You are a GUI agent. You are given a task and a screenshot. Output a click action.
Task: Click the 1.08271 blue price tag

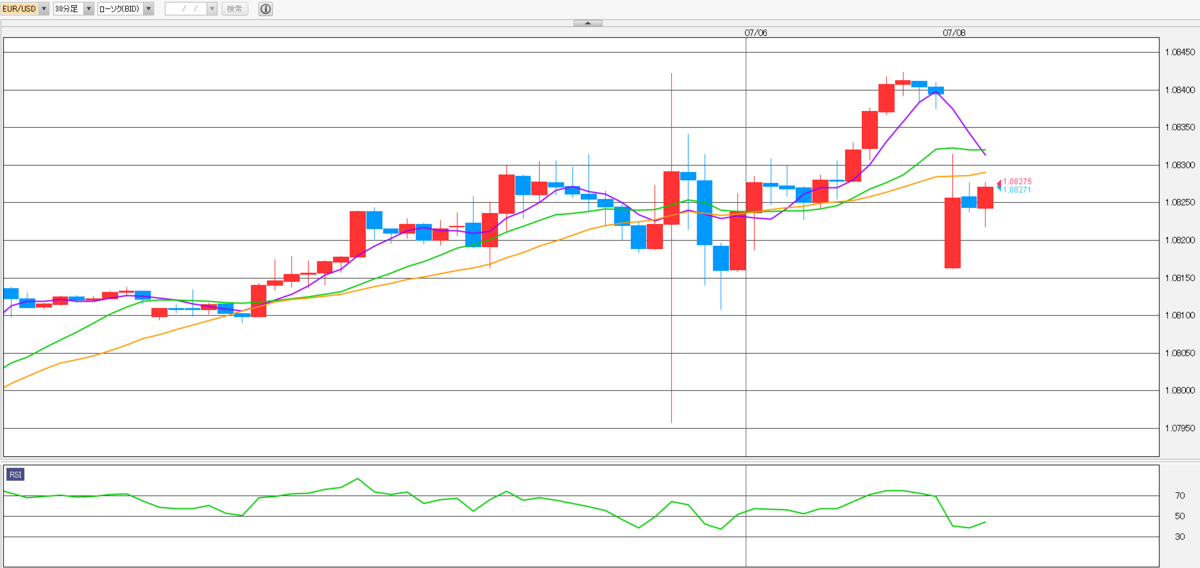click(x=1017, y=189)
